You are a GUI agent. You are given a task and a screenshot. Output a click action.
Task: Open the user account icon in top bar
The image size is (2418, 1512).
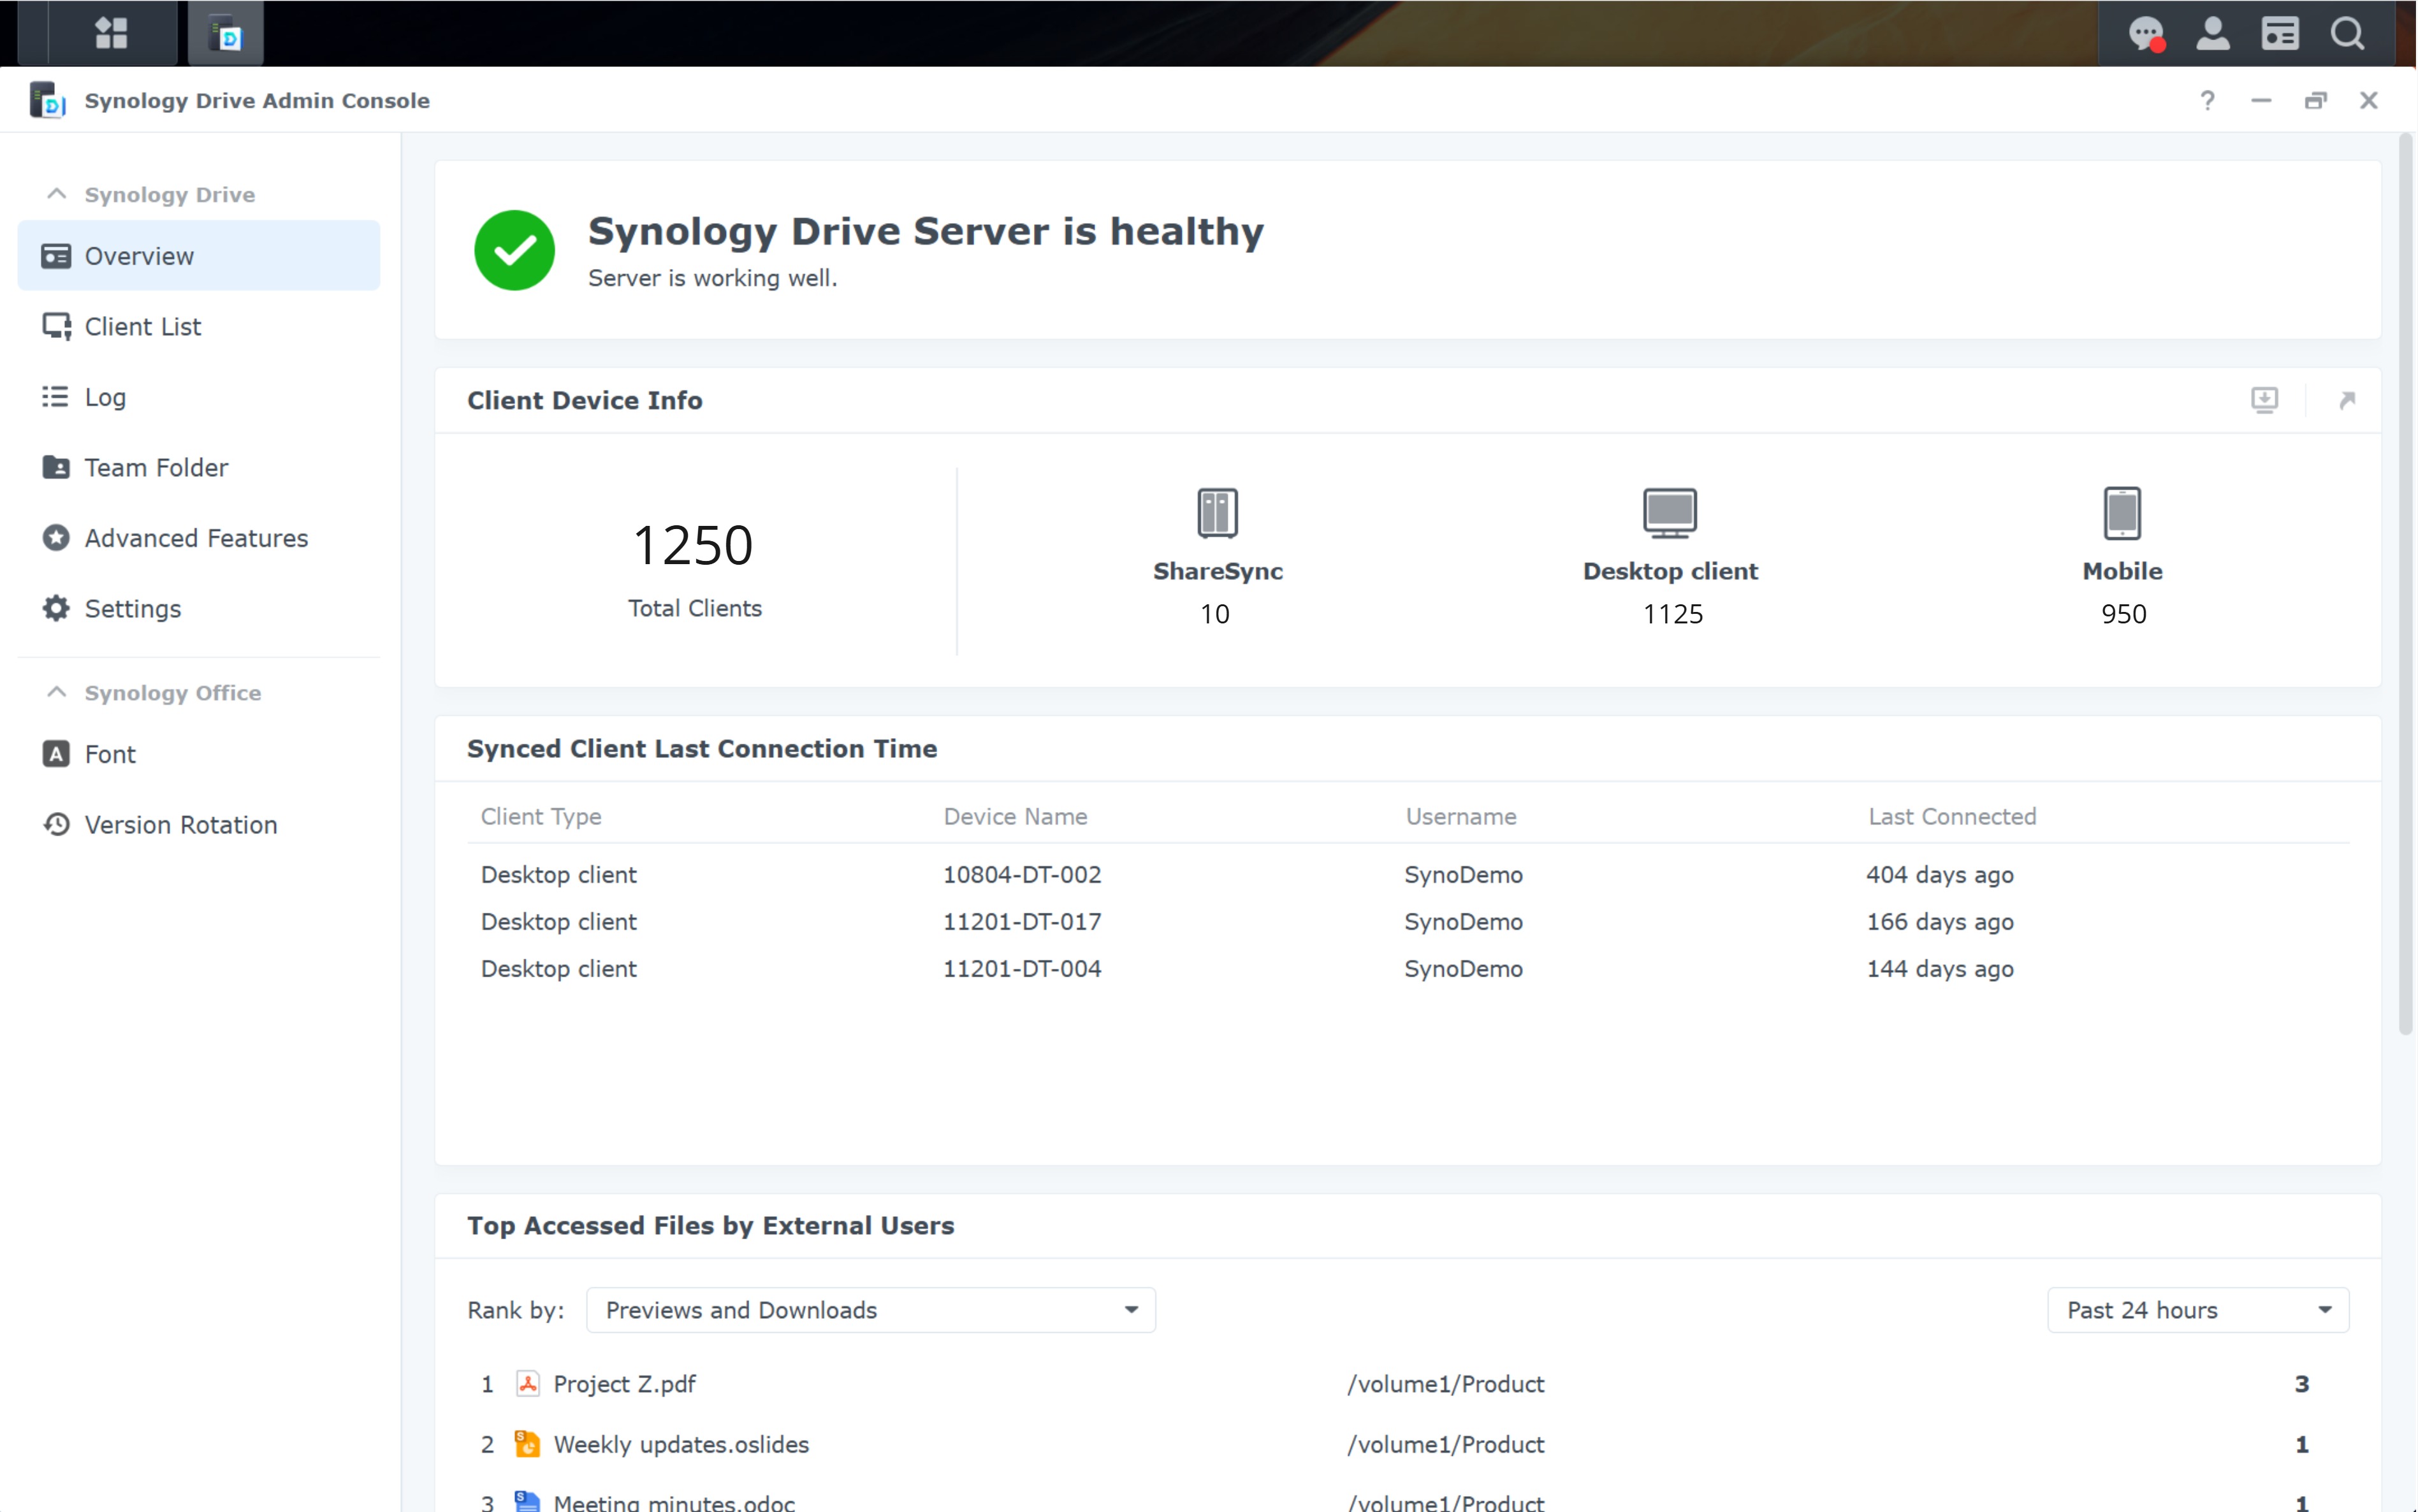2213,33
